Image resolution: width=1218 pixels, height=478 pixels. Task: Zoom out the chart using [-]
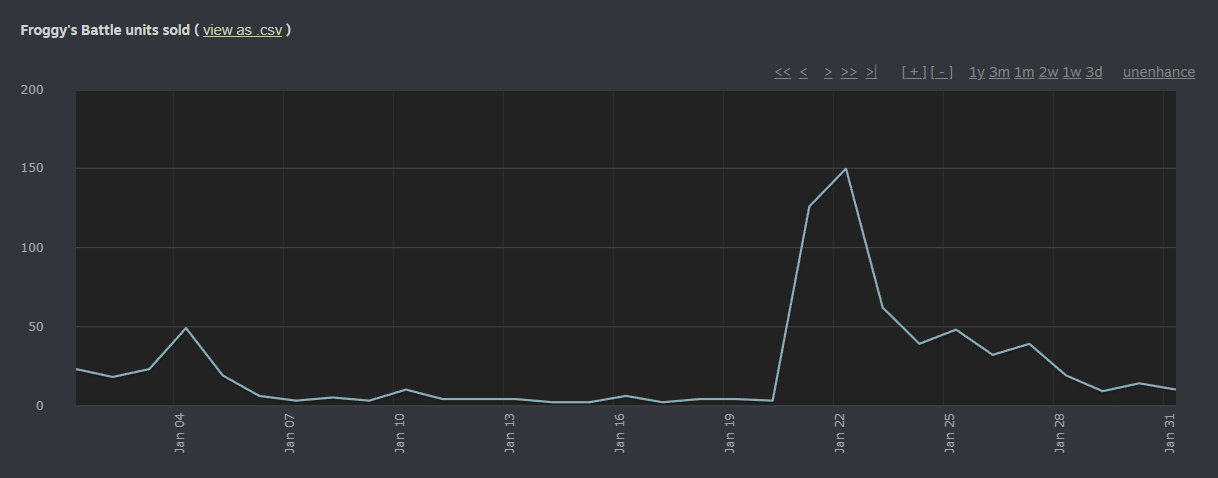[x=941, y=72]
